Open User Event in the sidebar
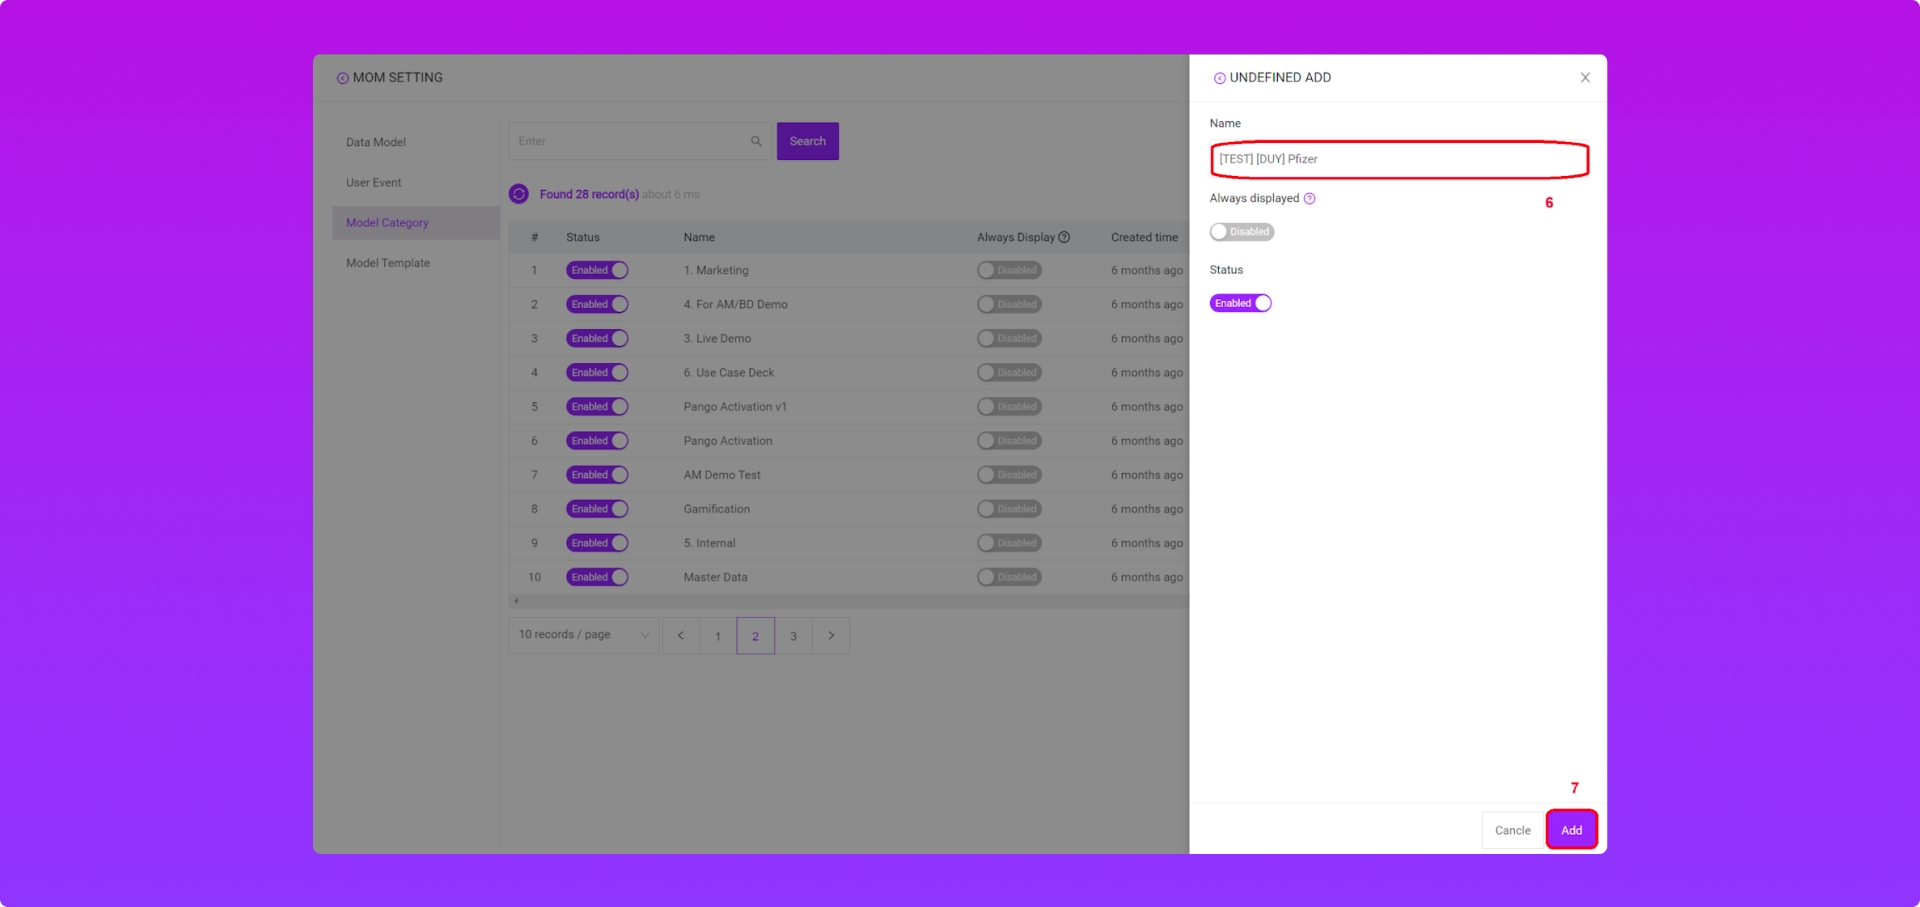The image size is (1920, 907). pyautogui.click(x=374, y=183)
